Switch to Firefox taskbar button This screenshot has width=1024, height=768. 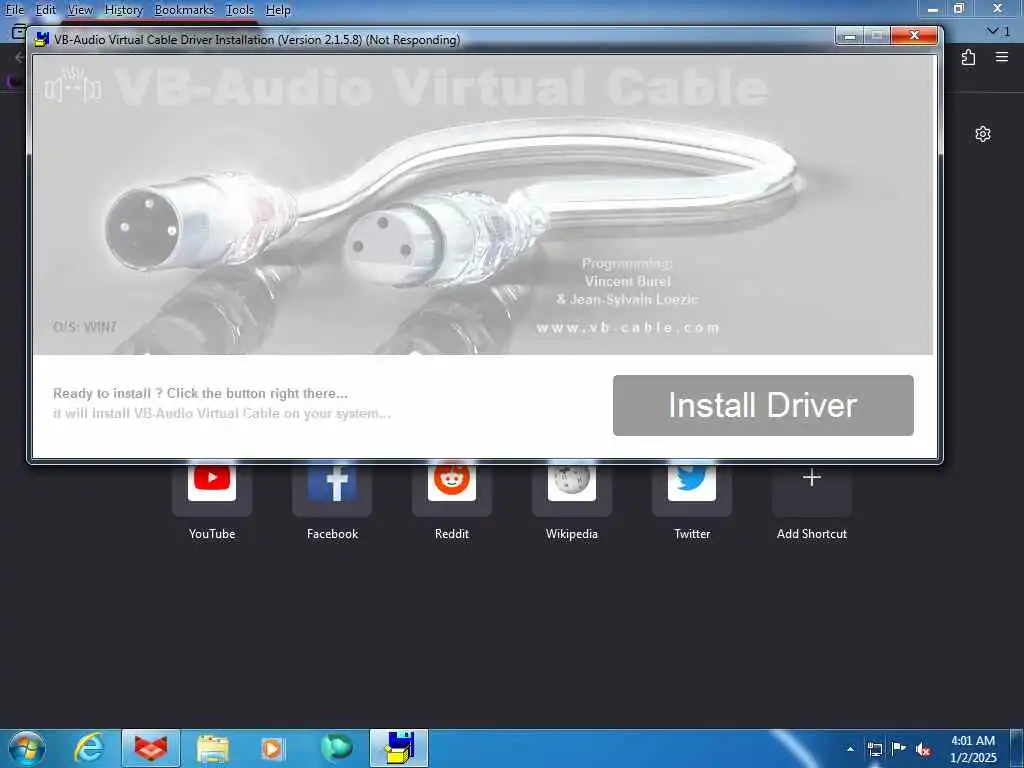click(151, 748)
